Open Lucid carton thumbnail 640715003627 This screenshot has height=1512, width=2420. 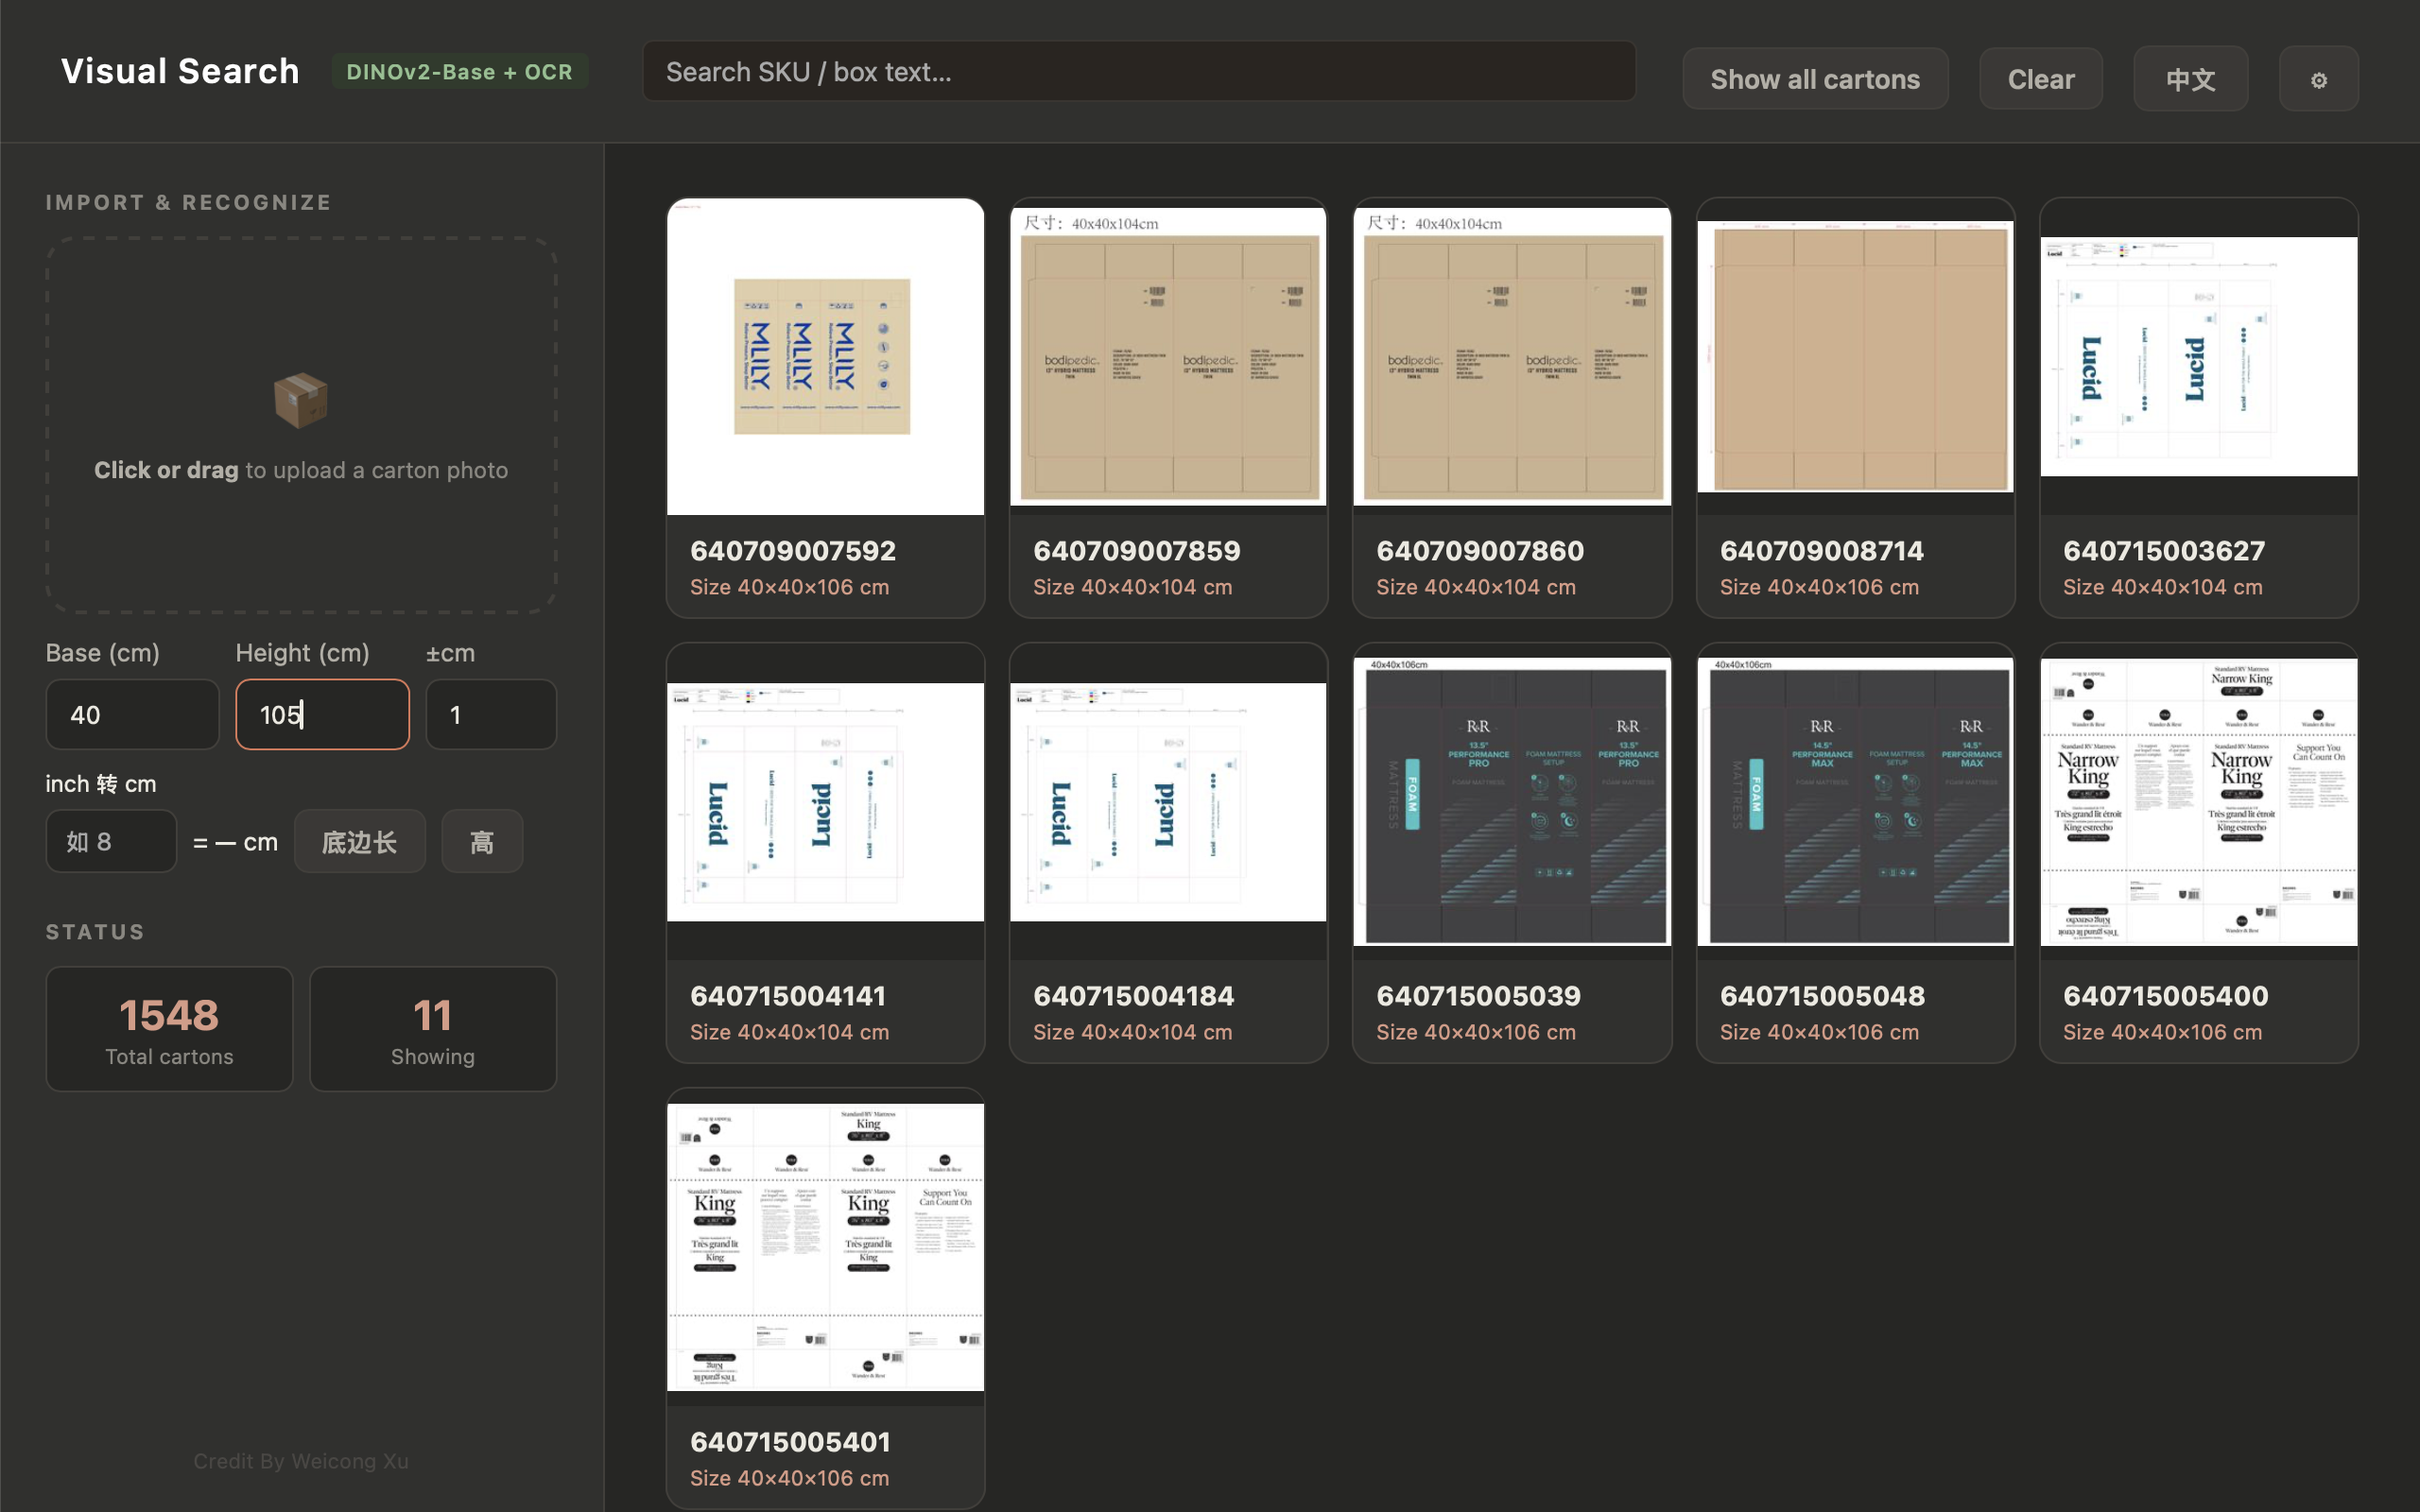point(2198,357)
